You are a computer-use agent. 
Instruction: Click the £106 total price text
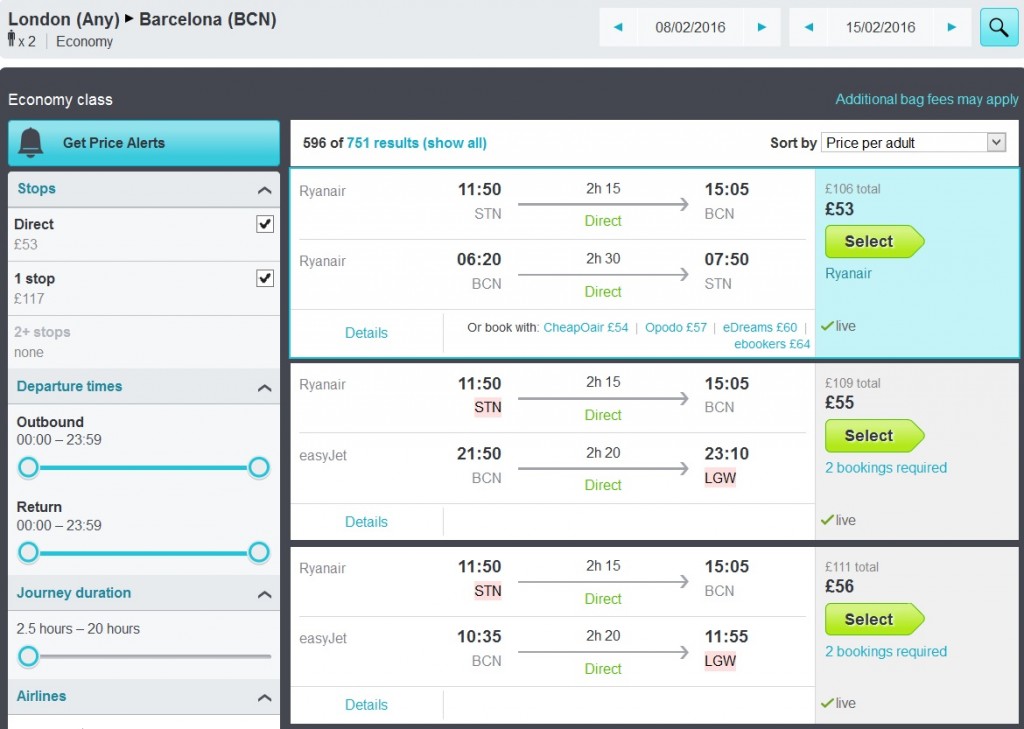coord(852,189)
